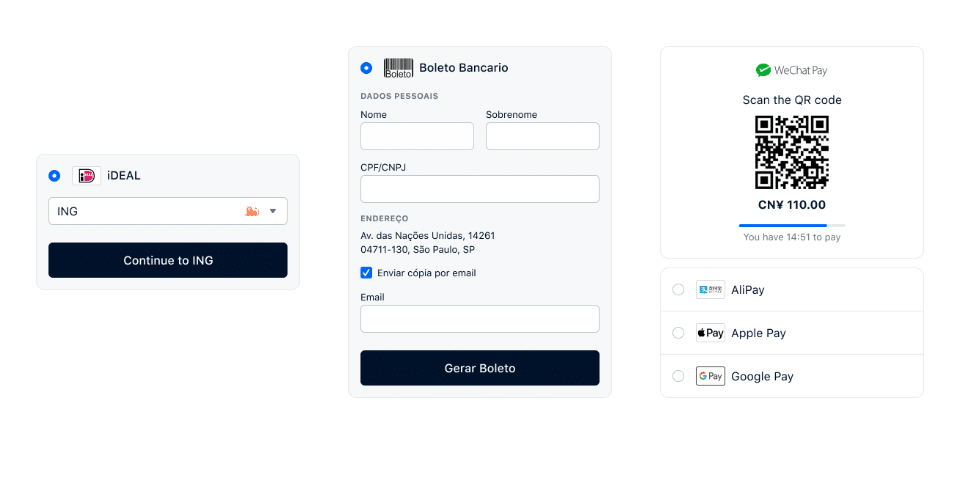Uncheck Enviar cópia por email checkbox

click(x=366, y=273)
